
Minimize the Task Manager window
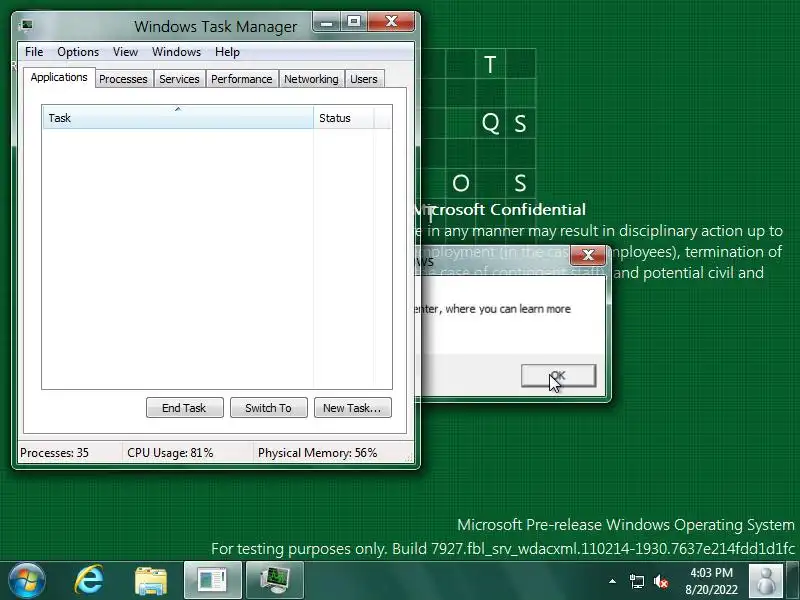pos(327,22)
